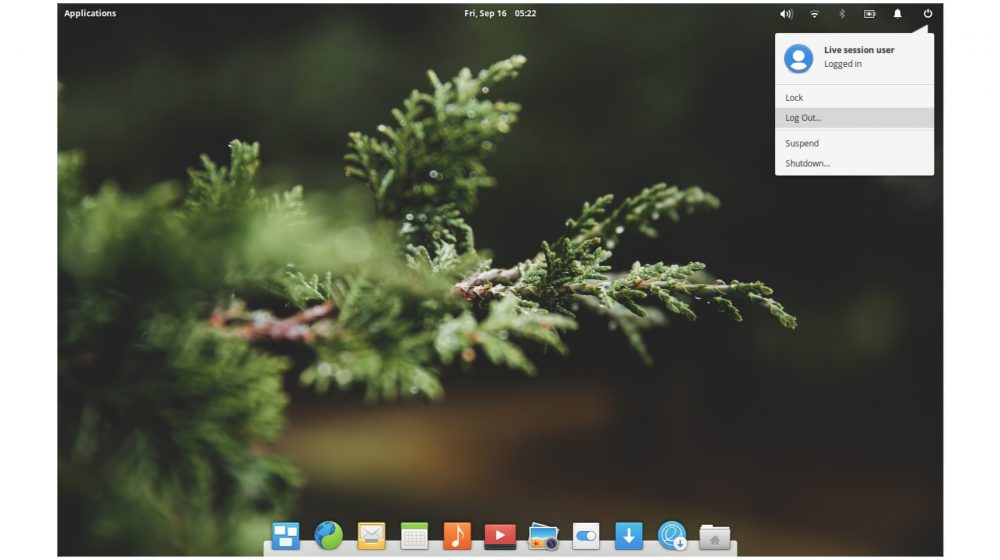Launch the Music app with the orange note
The height and width of the screenshot is (560, 1000).
[x=457, y=536]
